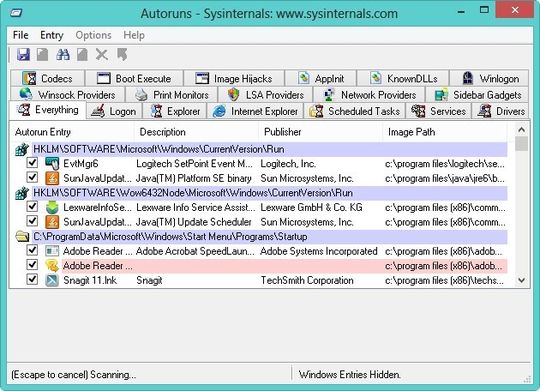Click the EvtMgr6 Logitech entry icon
The image size is (540, 391).
tap(52, 164)
